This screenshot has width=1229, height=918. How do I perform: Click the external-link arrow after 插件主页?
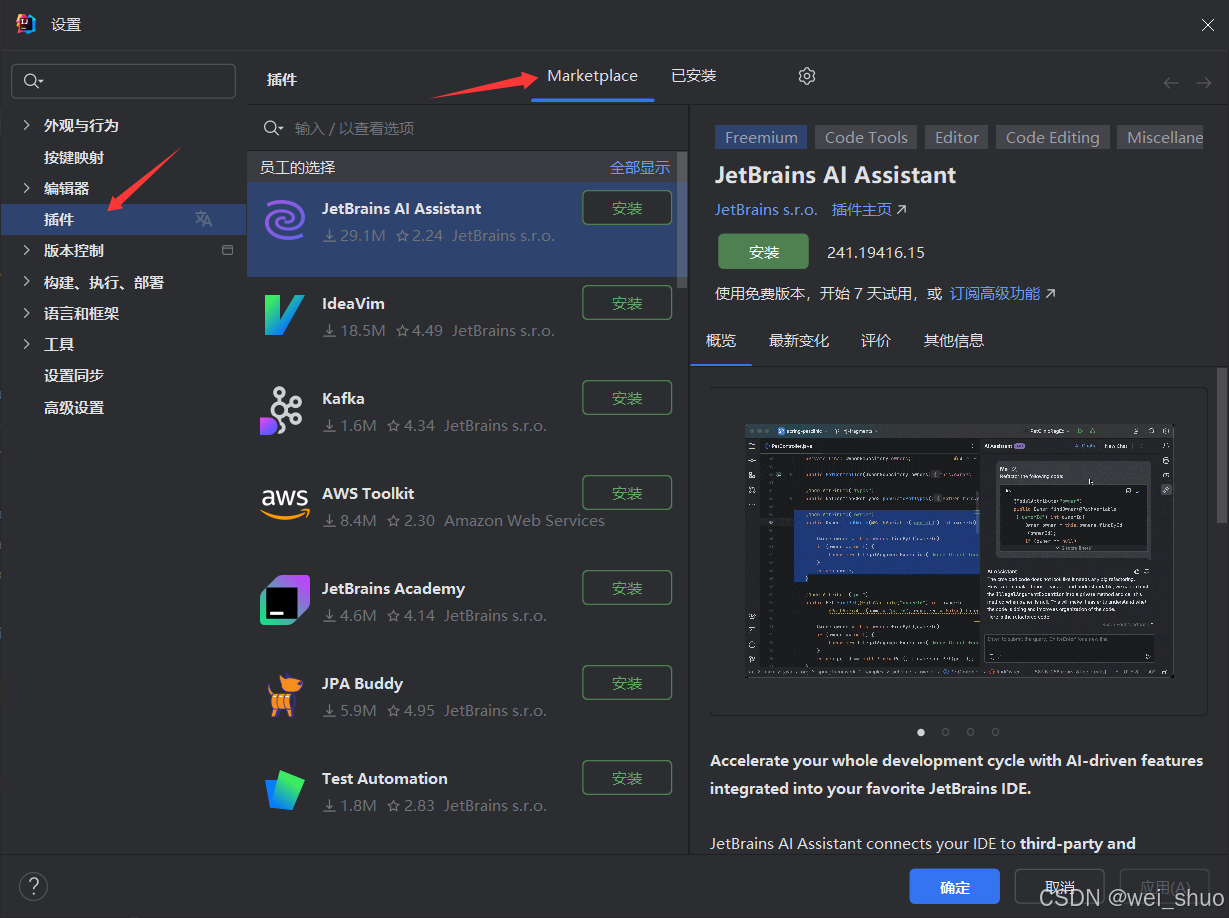click(x=901, y=209)
